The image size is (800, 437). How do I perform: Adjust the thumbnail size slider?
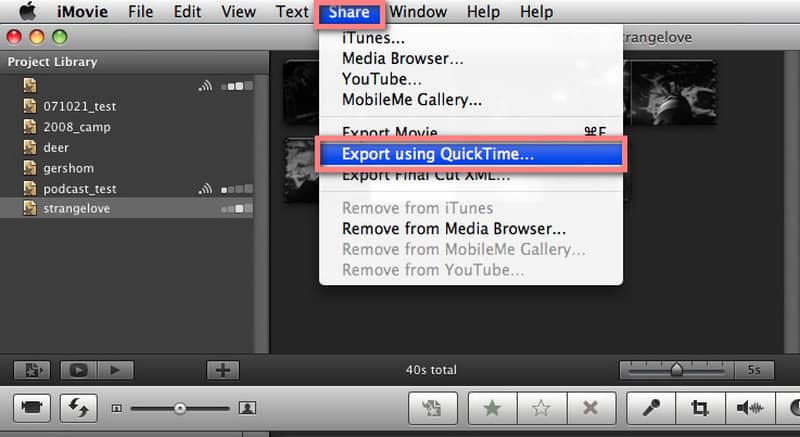click(180, 408)
